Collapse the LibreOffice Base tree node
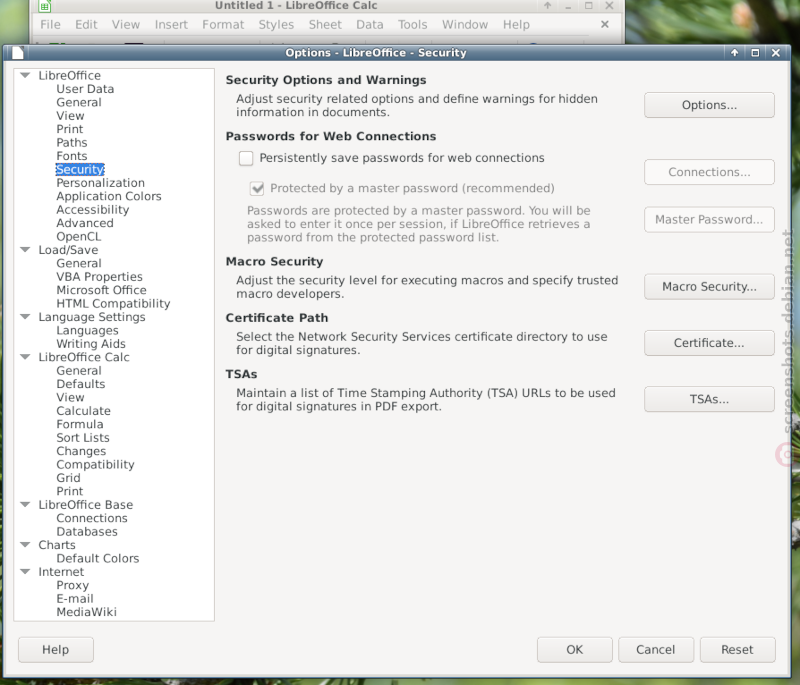The width and height of the screenshot is (800, 685). pos(25,504)
